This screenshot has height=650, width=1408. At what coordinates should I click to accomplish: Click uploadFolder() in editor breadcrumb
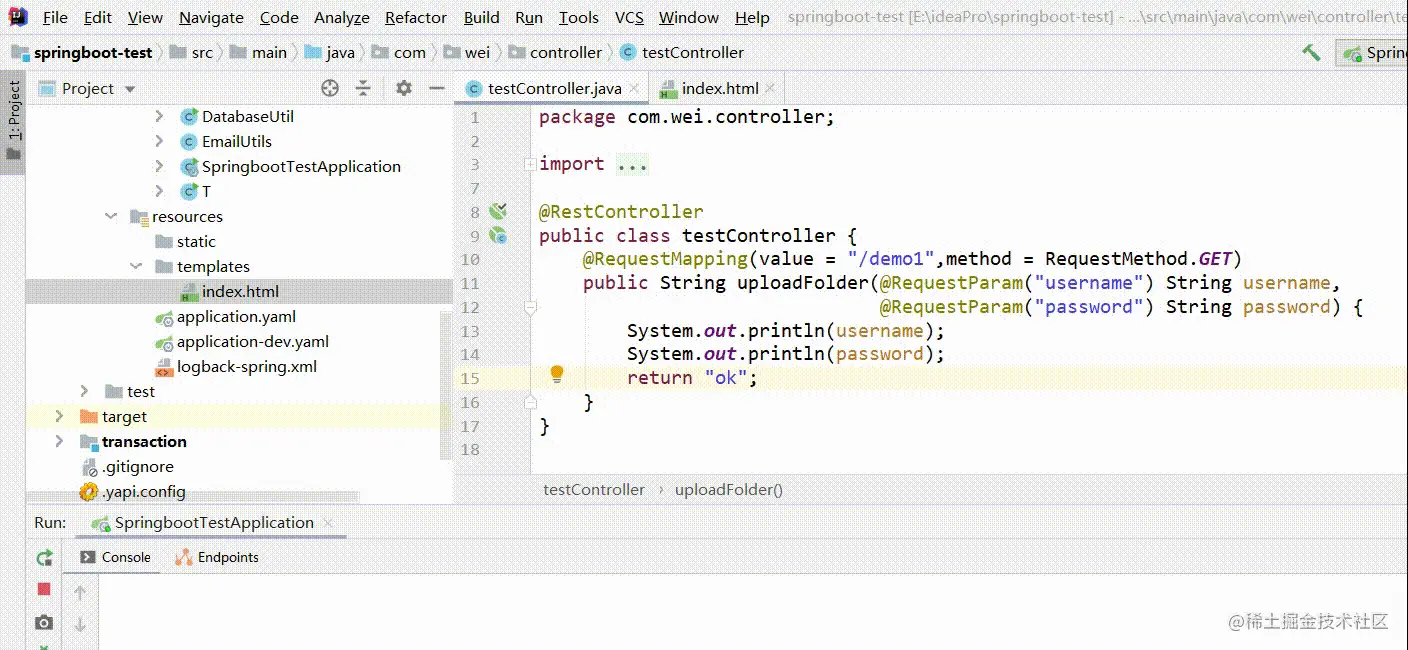pyautogui.click(x=728, y=490)
